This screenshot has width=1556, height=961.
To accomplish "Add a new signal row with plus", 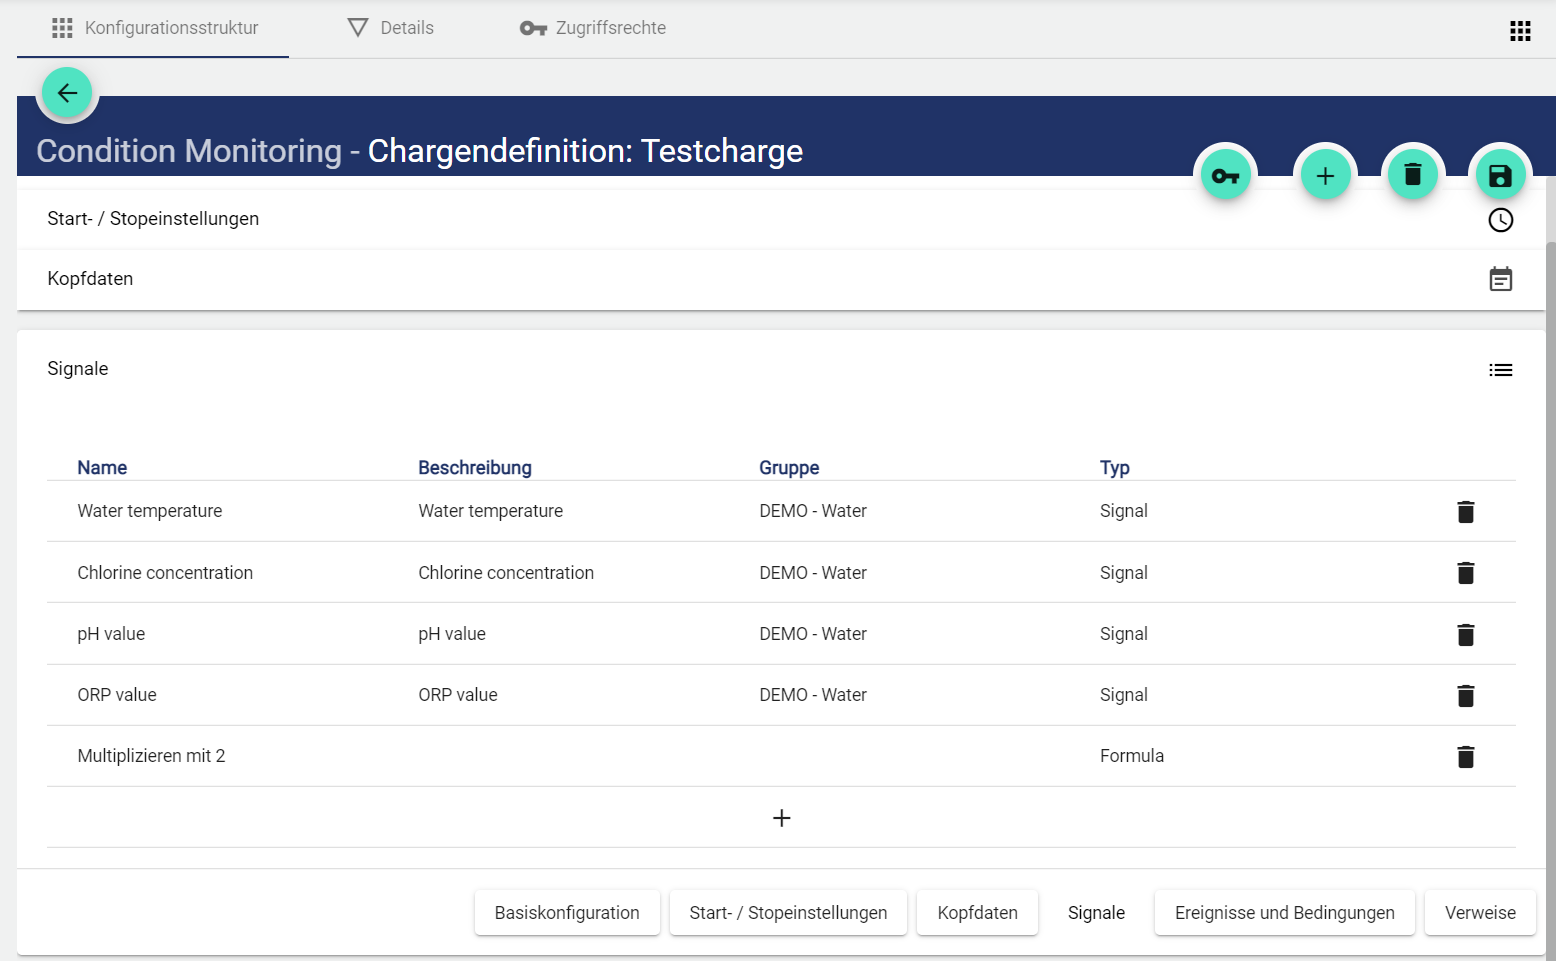I will [x=781, y=818].
